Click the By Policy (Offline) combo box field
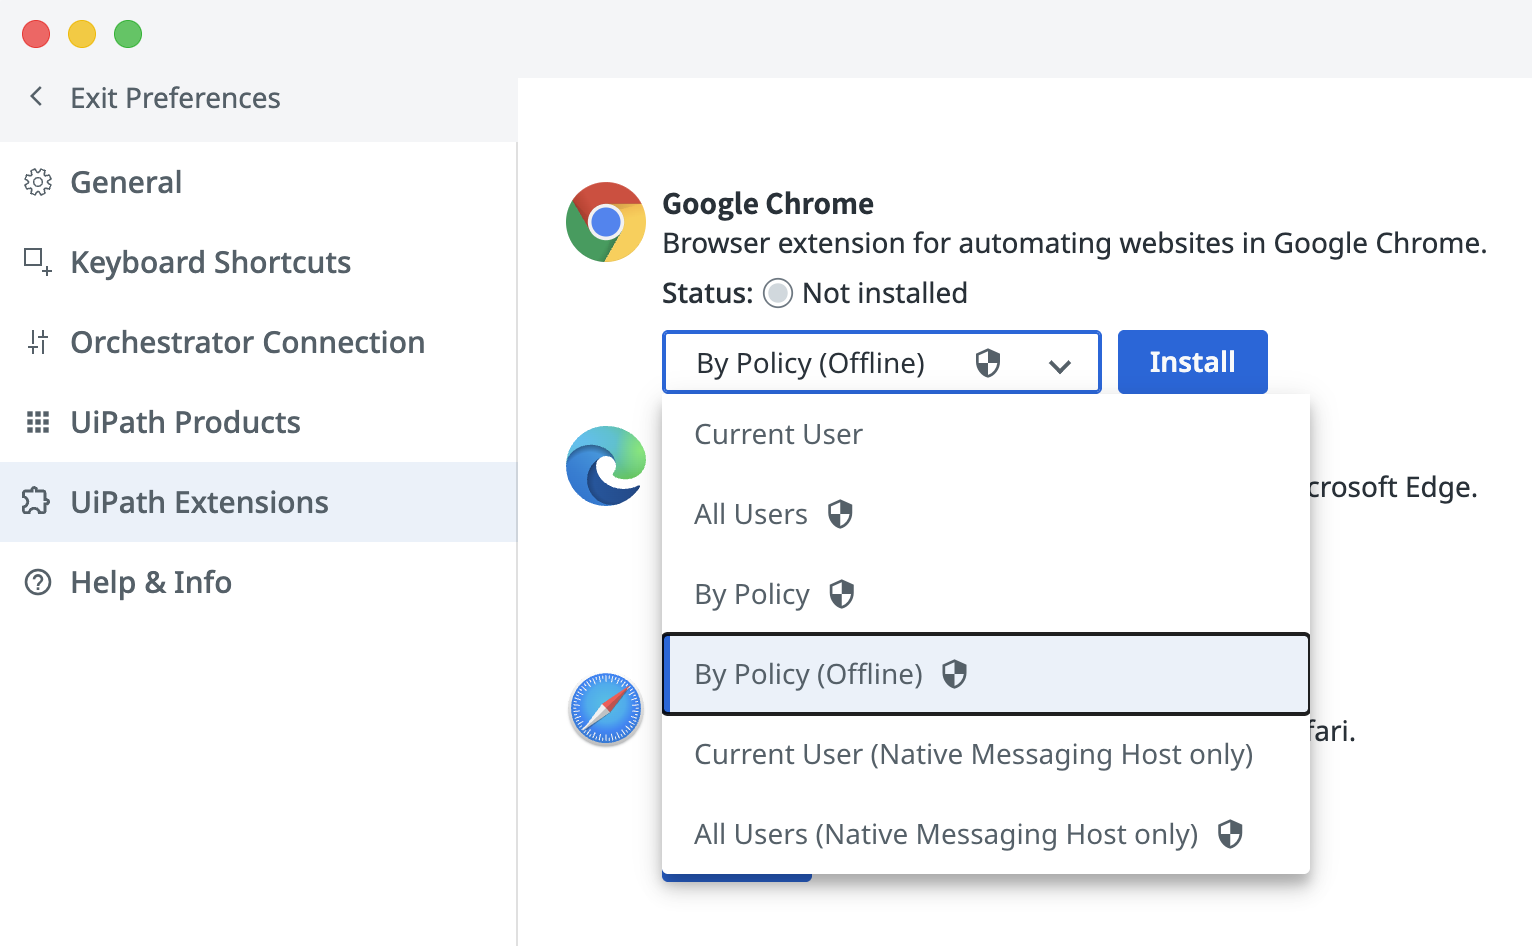 (x=882, y=362)
